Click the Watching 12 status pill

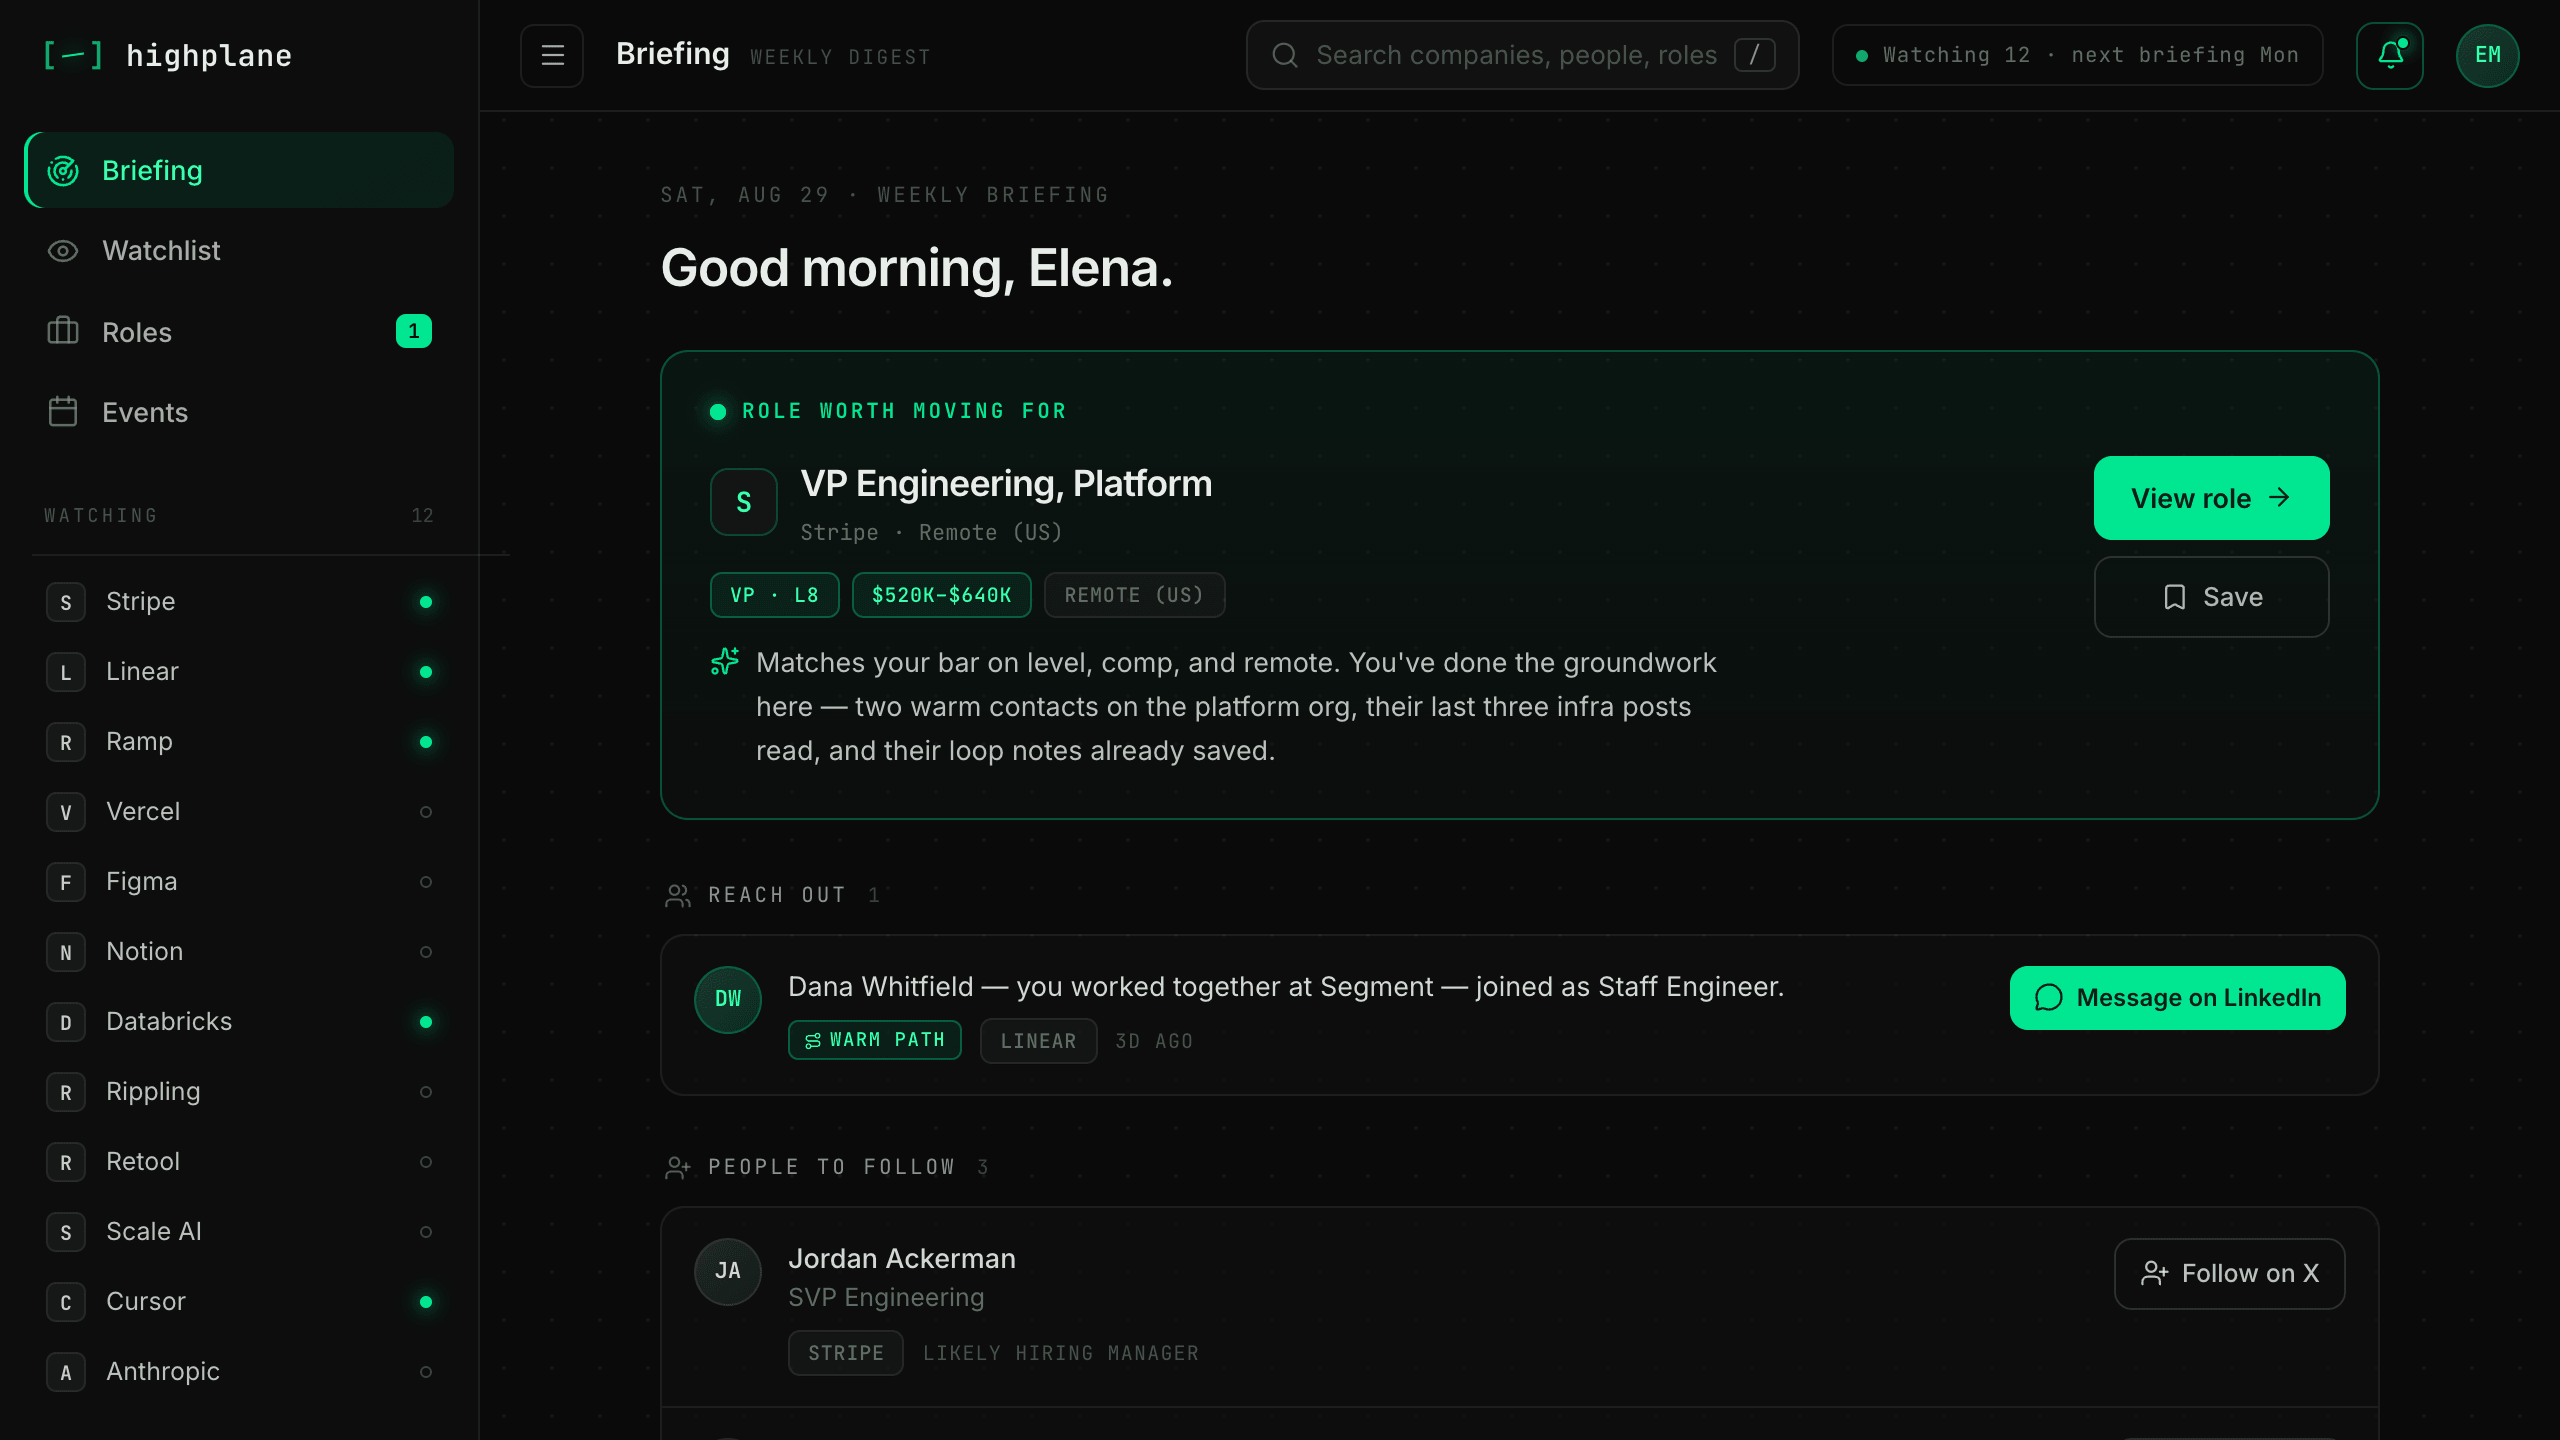2077,55
